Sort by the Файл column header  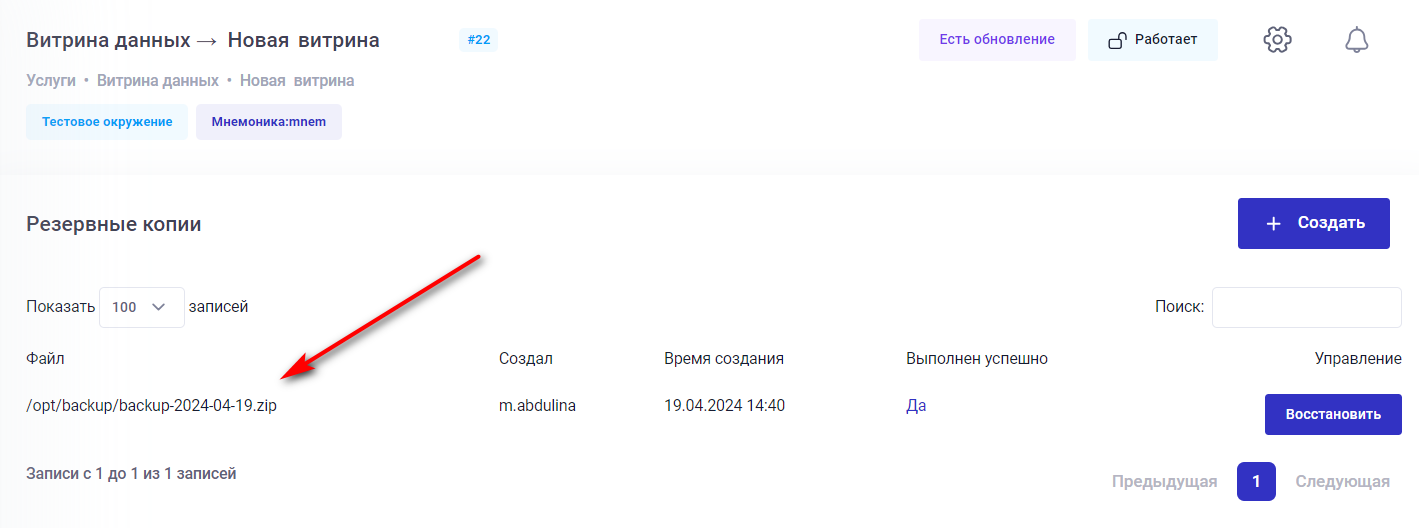[x=46, y=359]
